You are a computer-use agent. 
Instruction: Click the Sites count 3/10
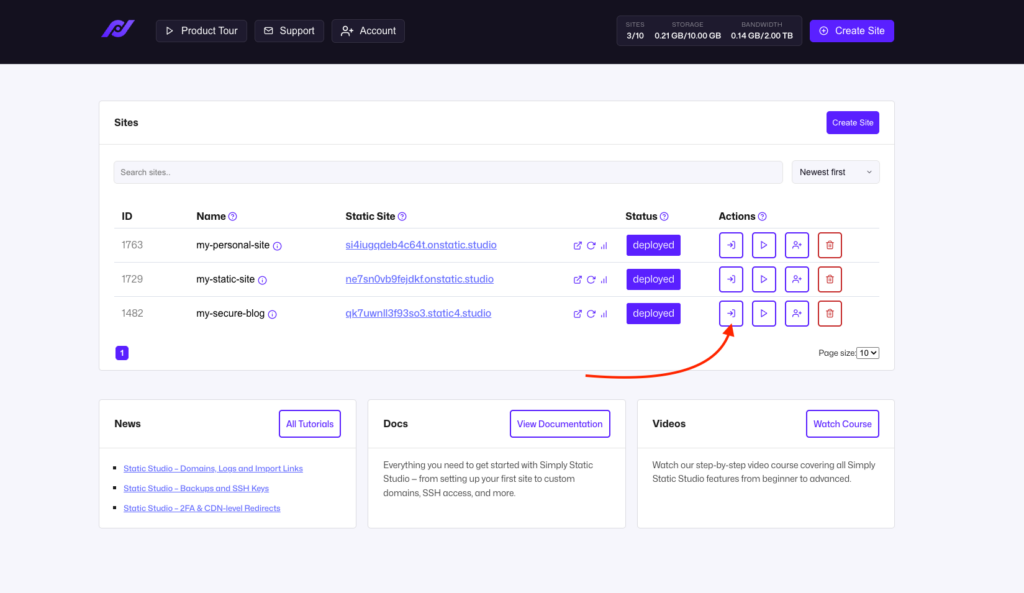point(635,36)
